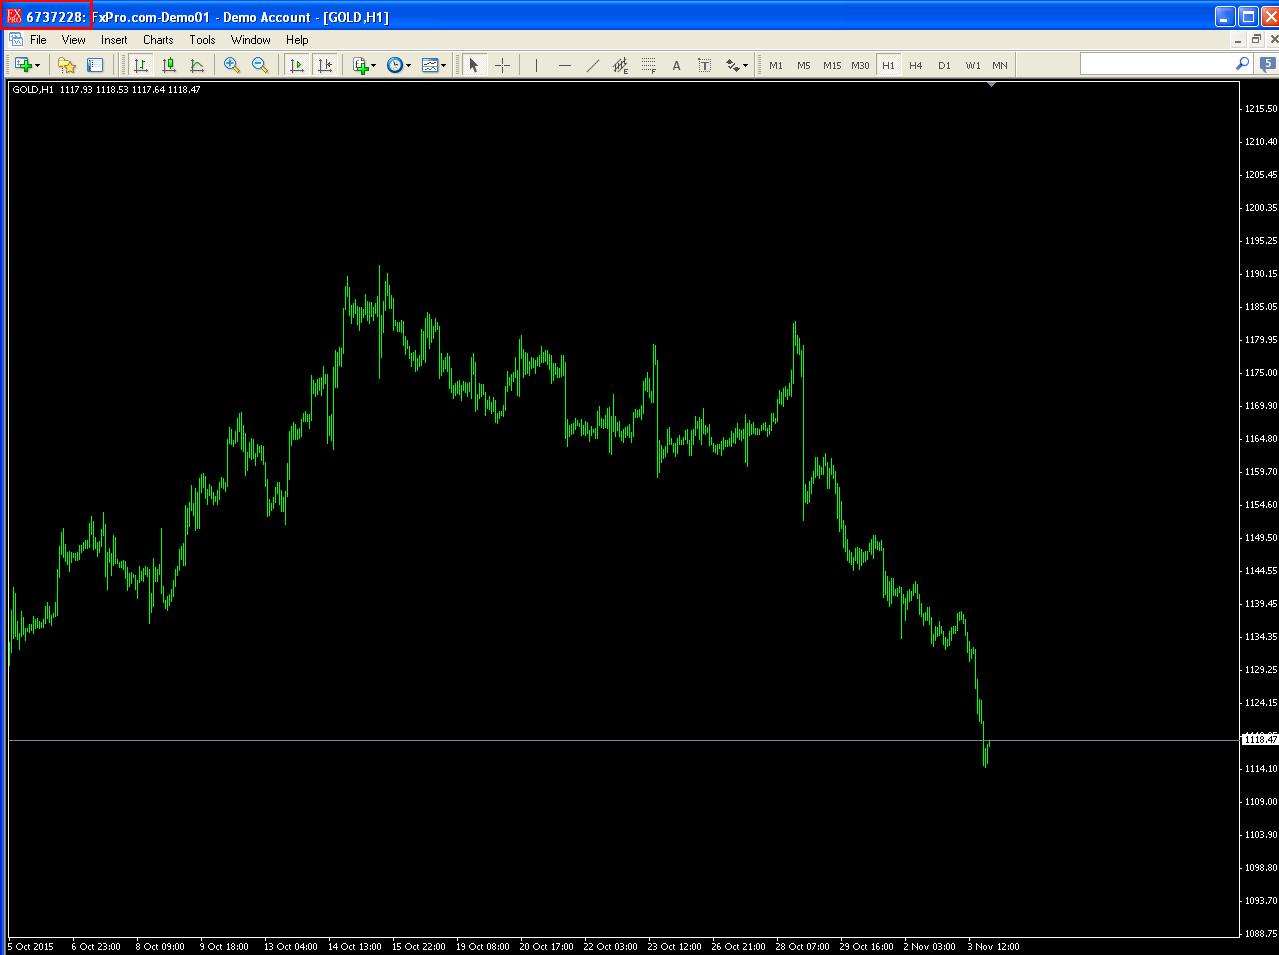The image size is (1279, 955).
Task: Click the current price label 1118.47
Action: click(x=1260, y=739)
